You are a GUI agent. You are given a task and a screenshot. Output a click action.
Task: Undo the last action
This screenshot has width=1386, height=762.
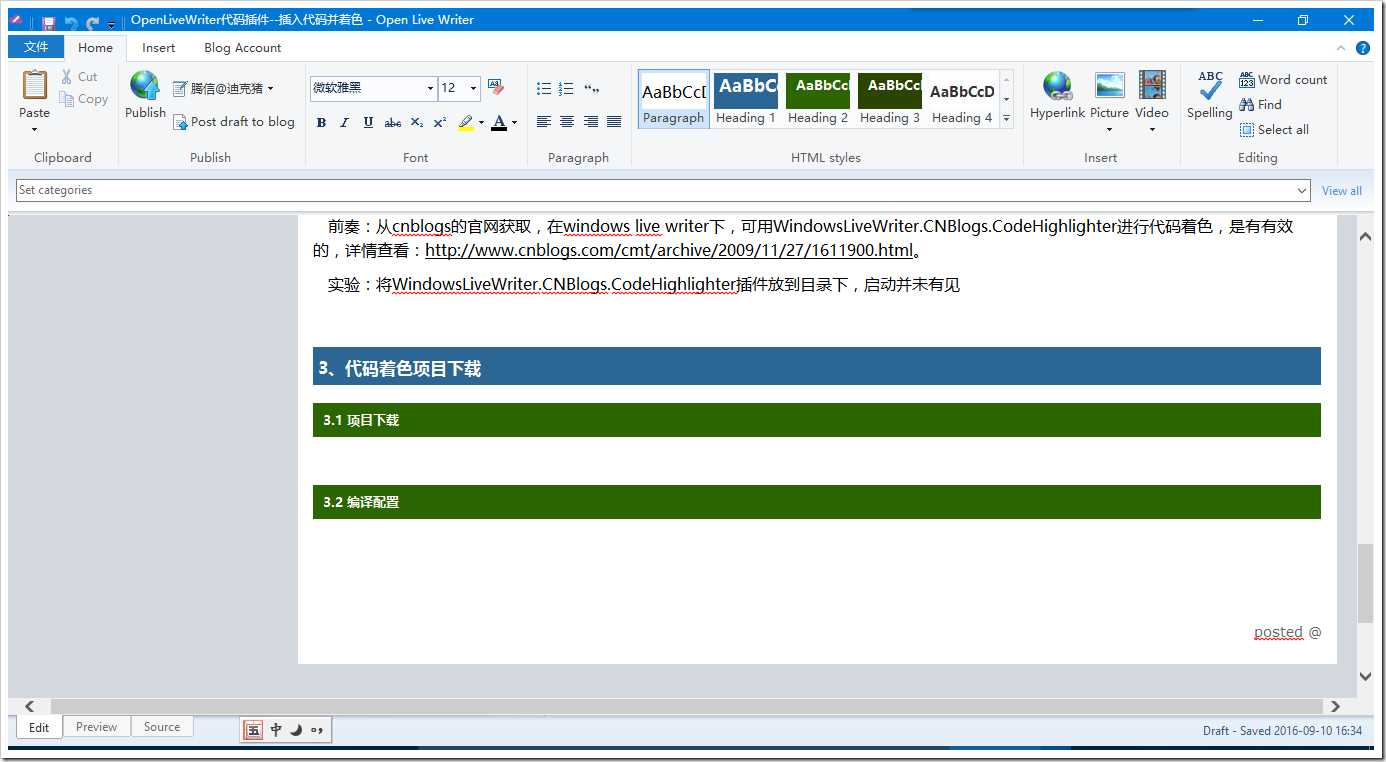pyautogui.click(x=71, y=22)
